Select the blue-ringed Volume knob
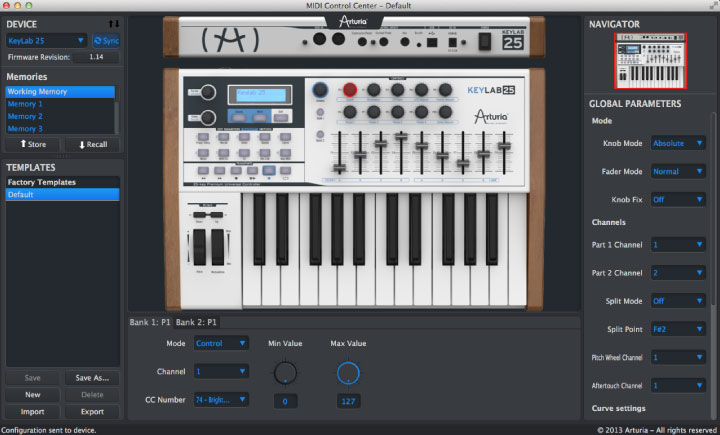The width and height of the screenshot is (720, 435). click(320, 90)
